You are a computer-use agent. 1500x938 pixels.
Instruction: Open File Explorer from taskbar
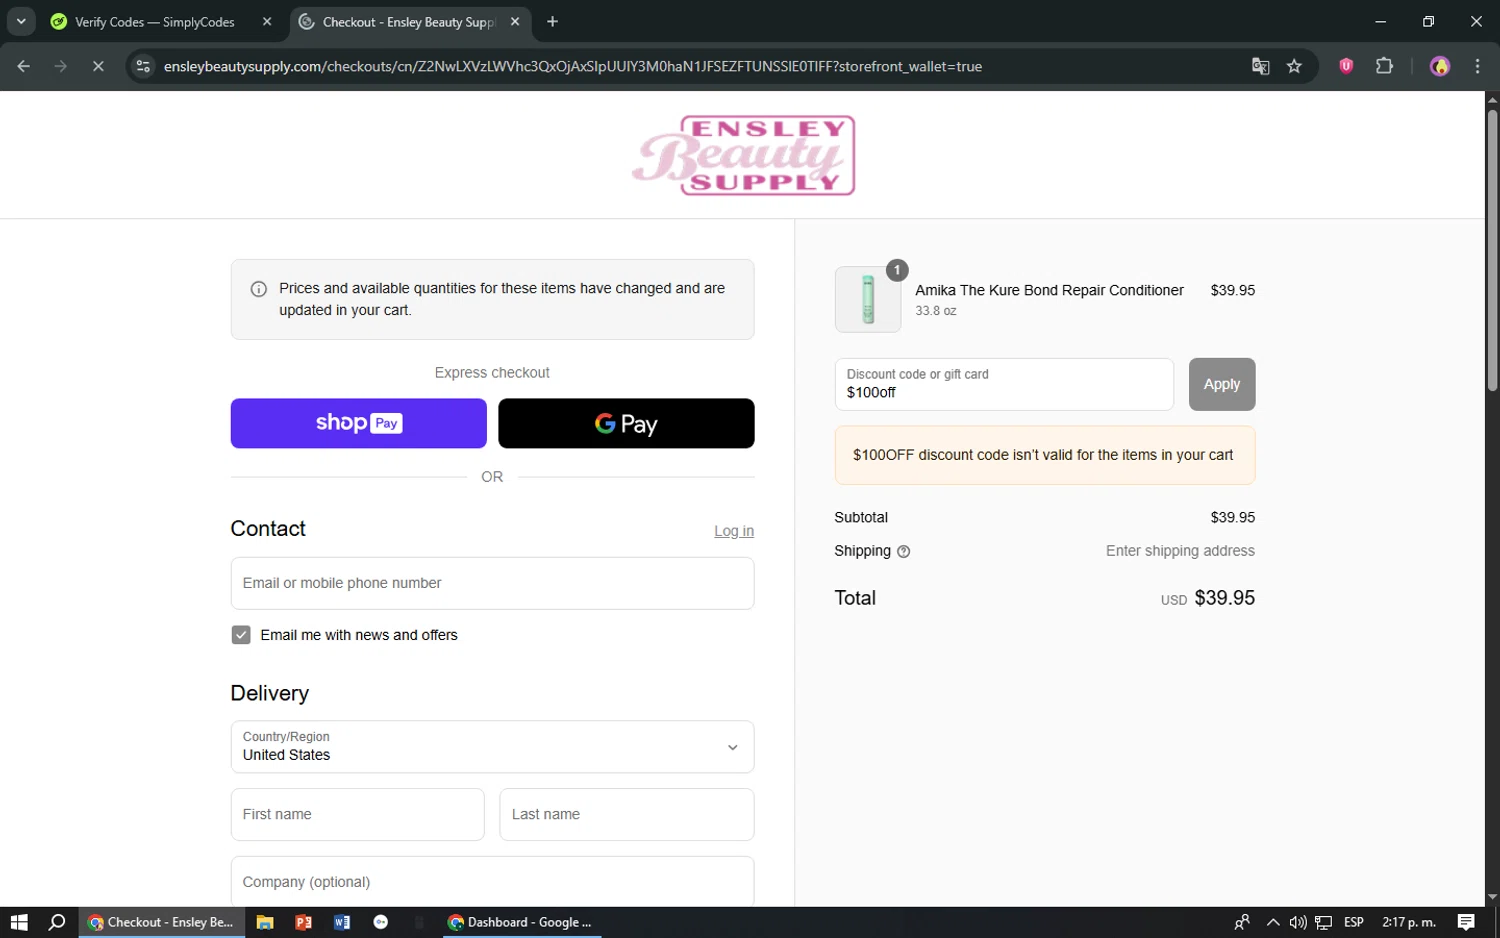[265, 922]
